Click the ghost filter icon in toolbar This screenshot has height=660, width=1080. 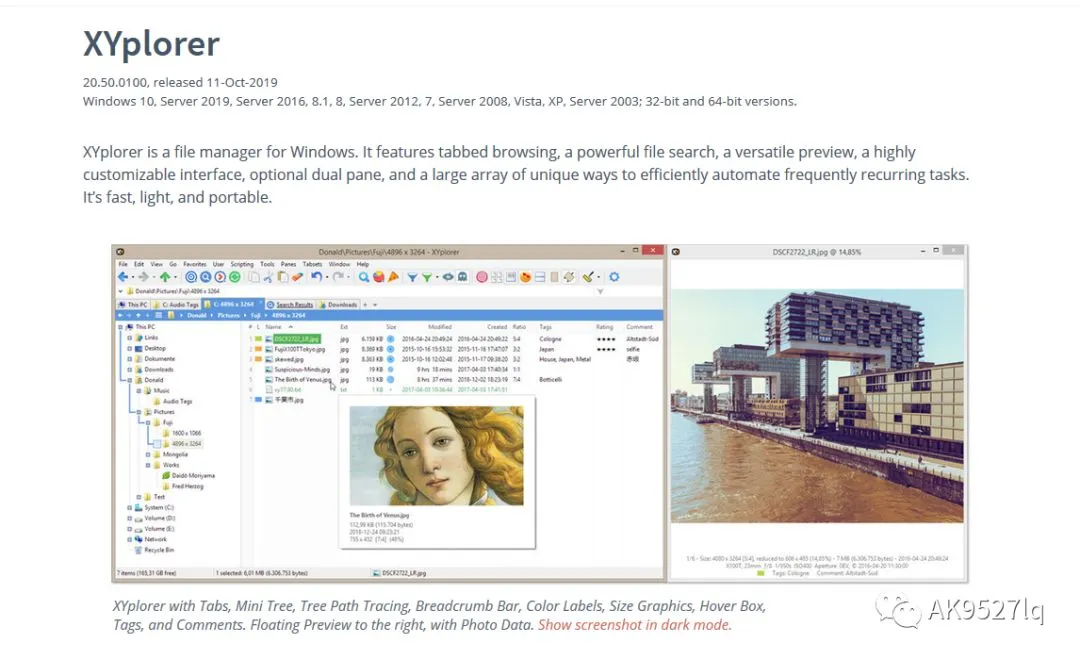click(462, 276)
